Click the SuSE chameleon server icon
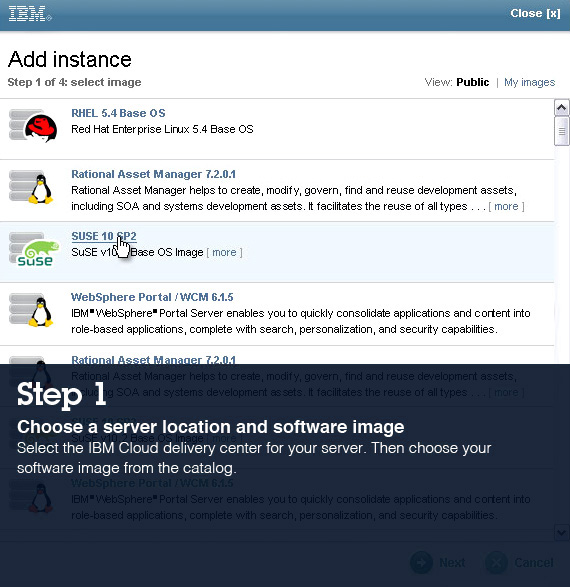 tap(34, 249)
